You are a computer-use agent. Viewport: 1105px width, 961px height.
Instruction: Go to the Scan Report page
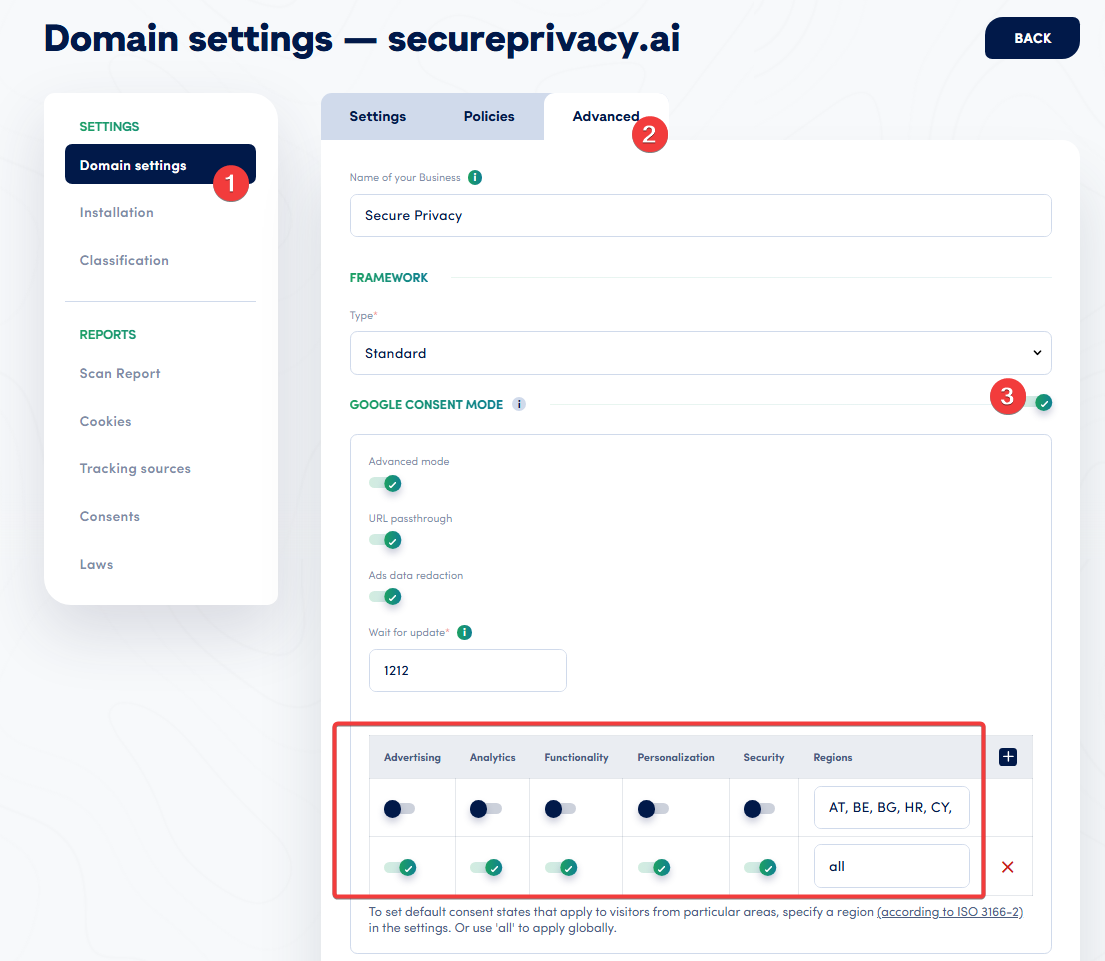click(x=119, y=373)
